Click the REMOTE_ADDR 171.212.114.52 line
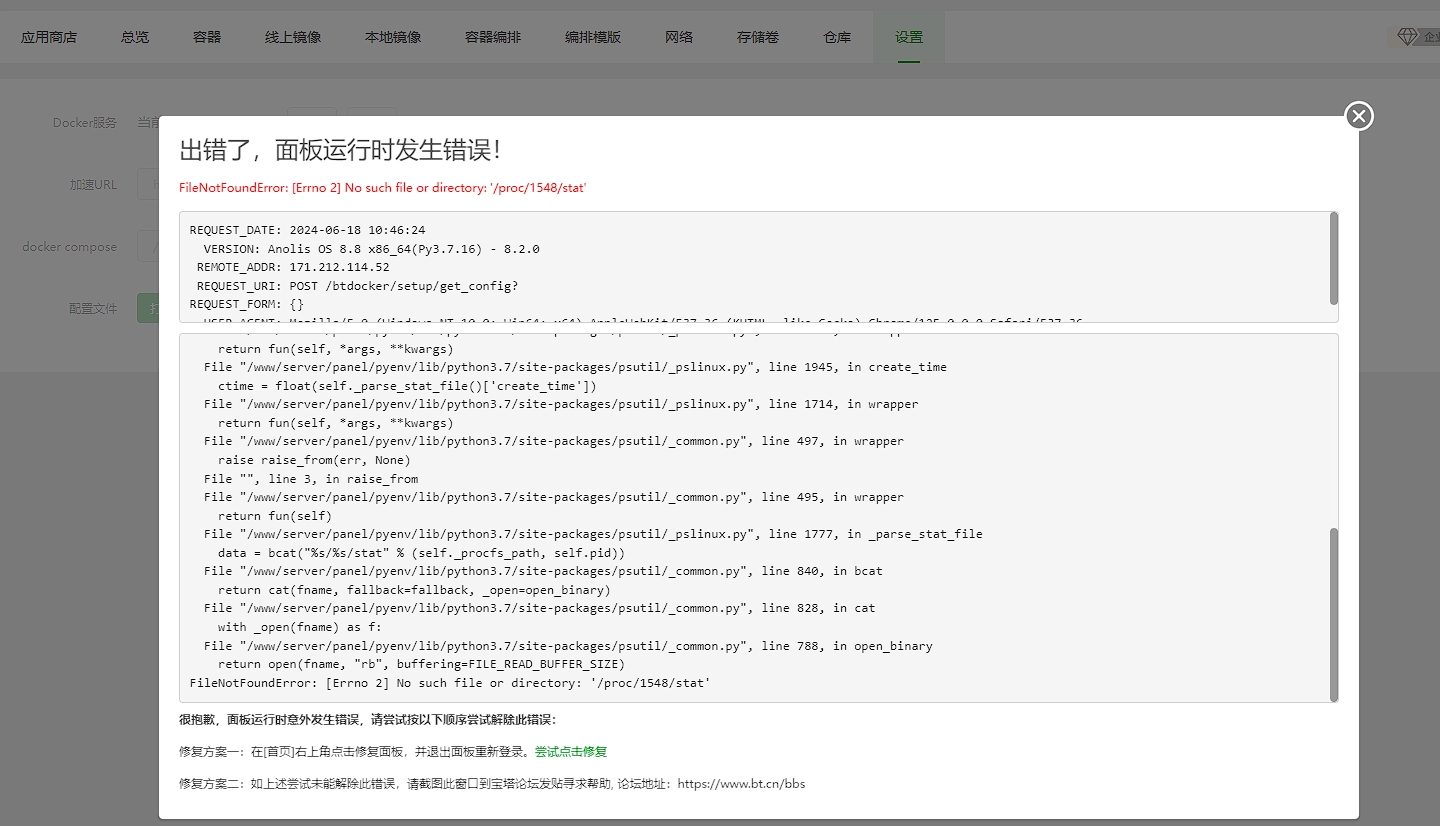 [293, 267]
